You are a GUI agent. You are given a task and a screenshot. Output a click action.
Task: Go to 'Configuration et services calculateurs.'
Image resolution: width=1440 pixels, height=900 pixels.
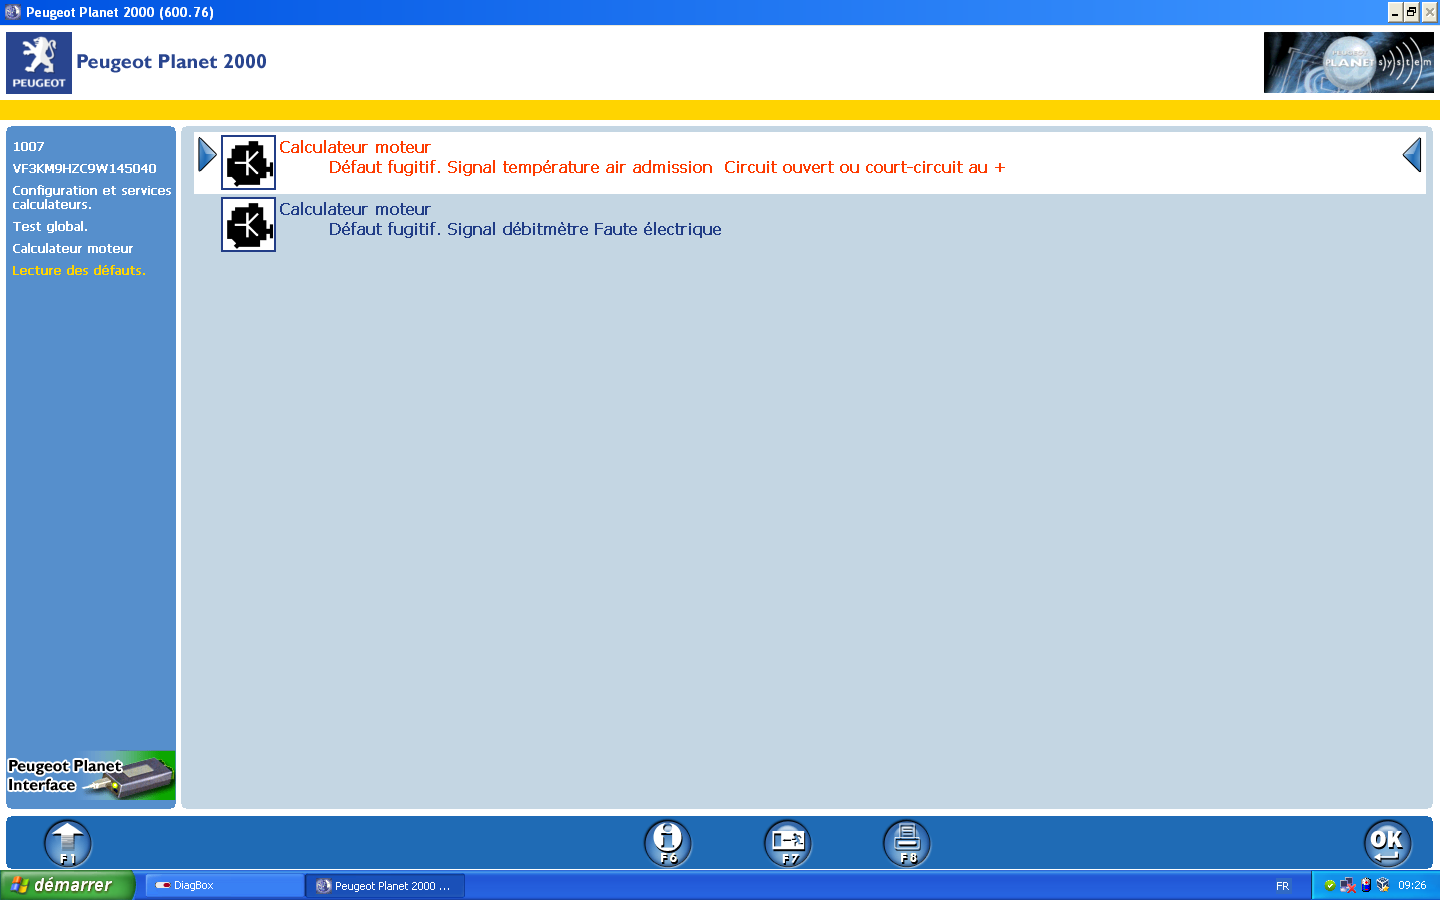pos(92,197)
